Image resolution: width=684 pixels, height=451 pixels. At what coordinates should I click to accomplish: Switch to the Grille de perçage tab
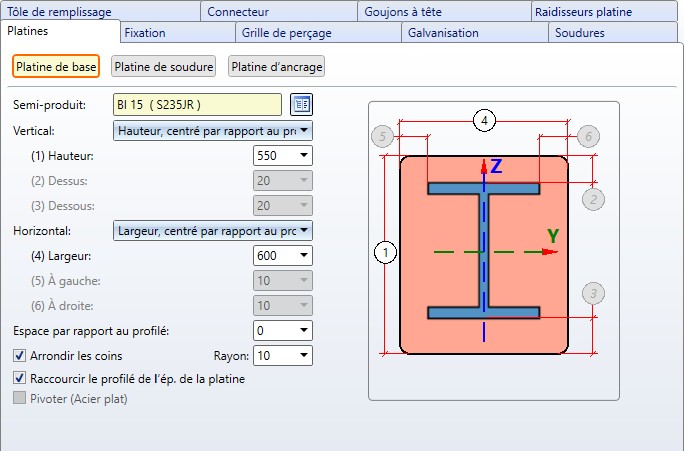(286, 33)
